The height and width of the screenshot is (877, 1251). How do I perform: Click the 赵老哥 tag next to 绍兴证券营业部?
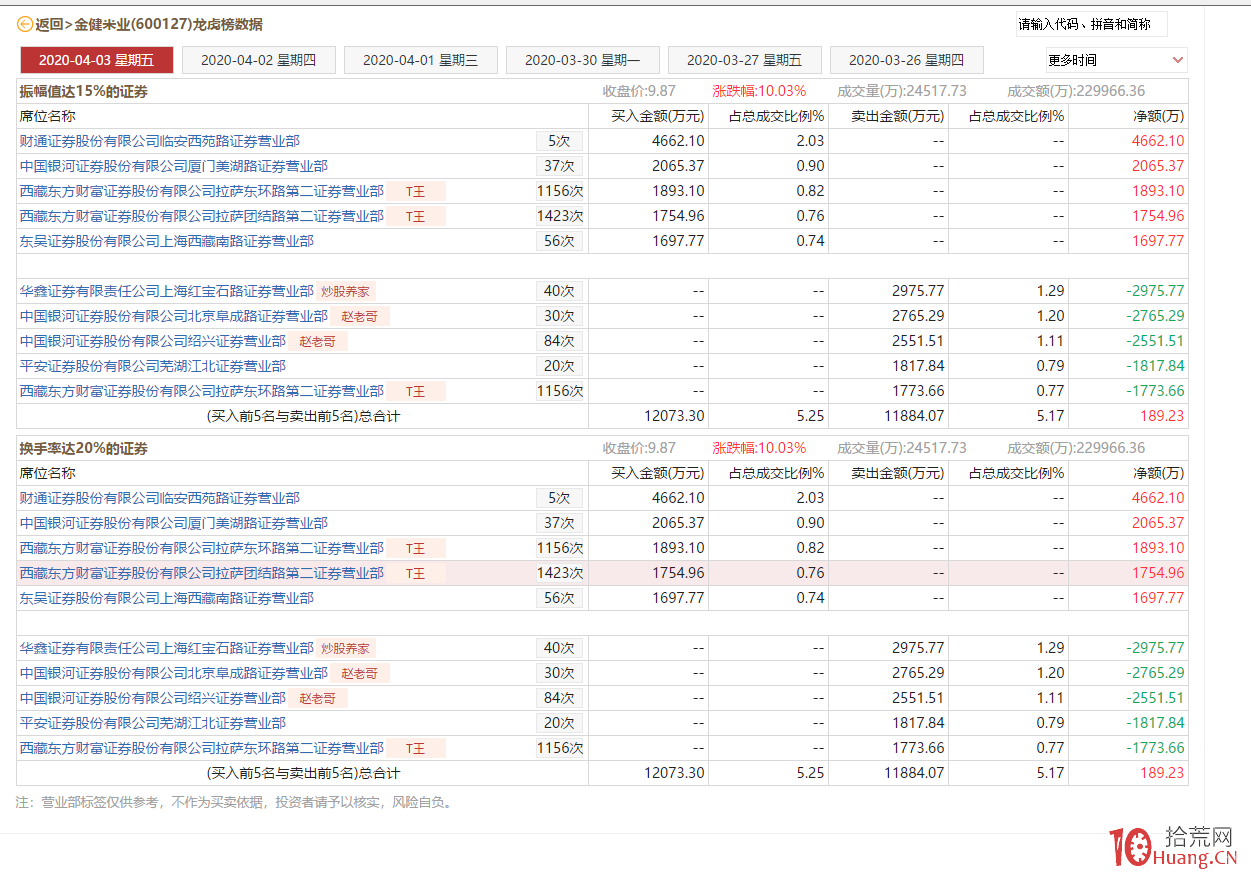(317, 340)
